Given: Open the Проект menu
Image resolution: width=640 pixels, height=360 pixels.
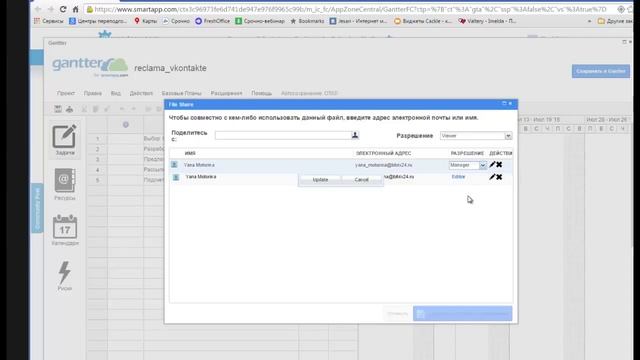Looking at the screenshot, I should 66,93.
